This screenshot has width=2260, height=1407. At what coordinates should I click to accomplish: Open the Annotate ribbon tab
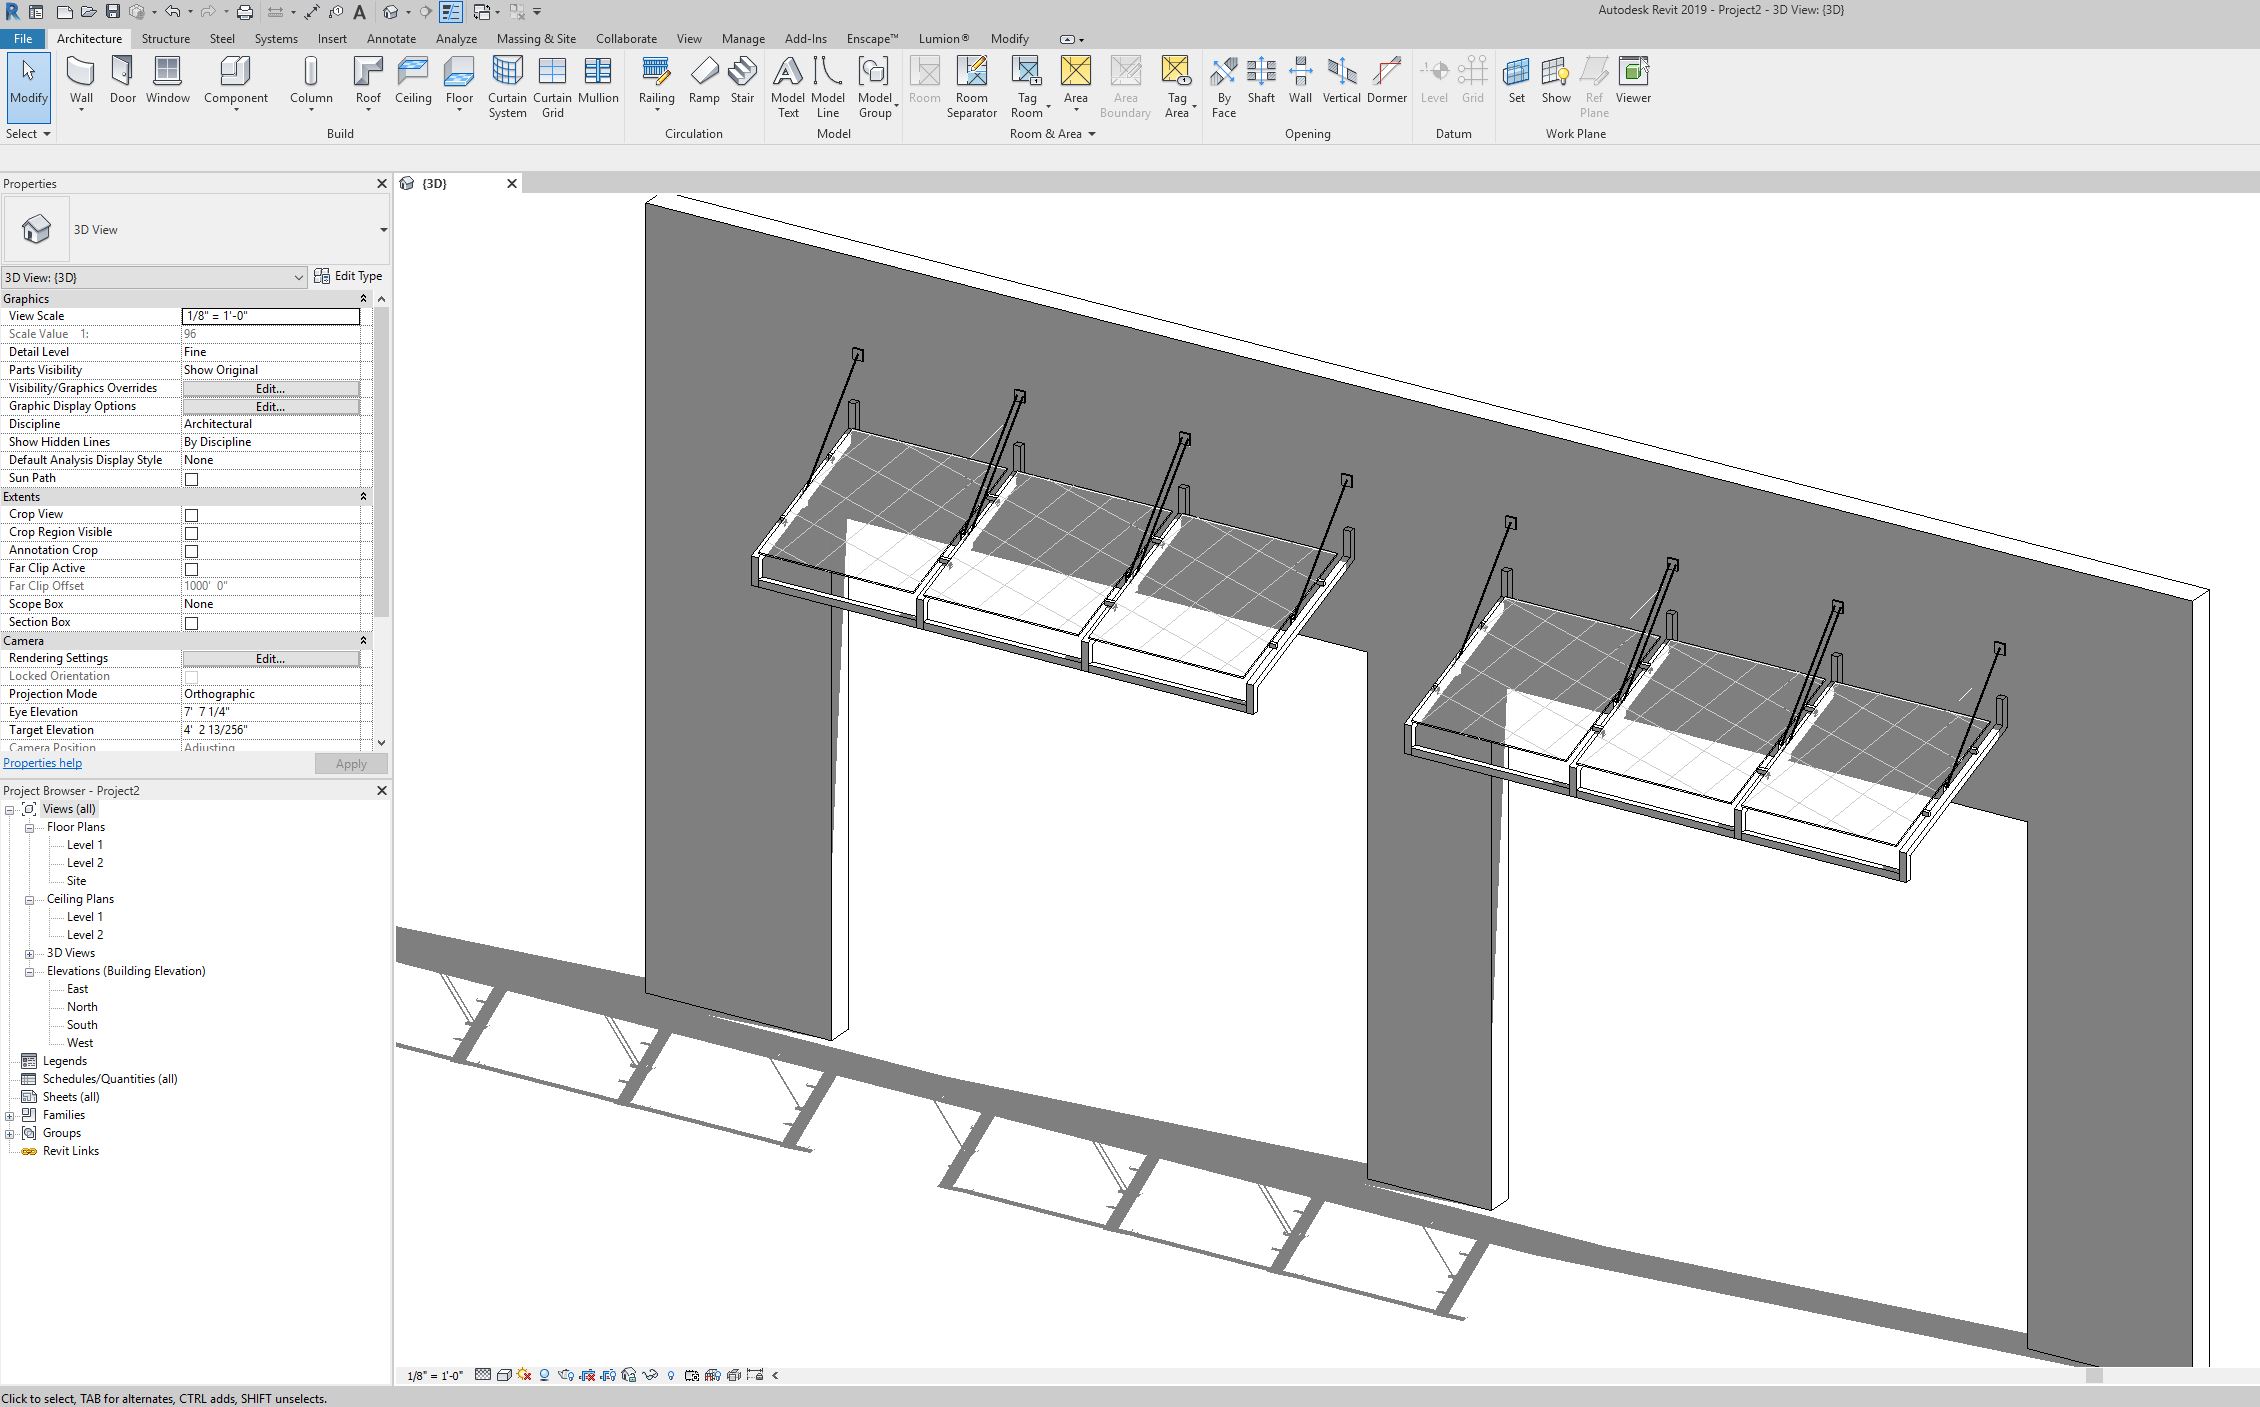(x=391, y=39)
